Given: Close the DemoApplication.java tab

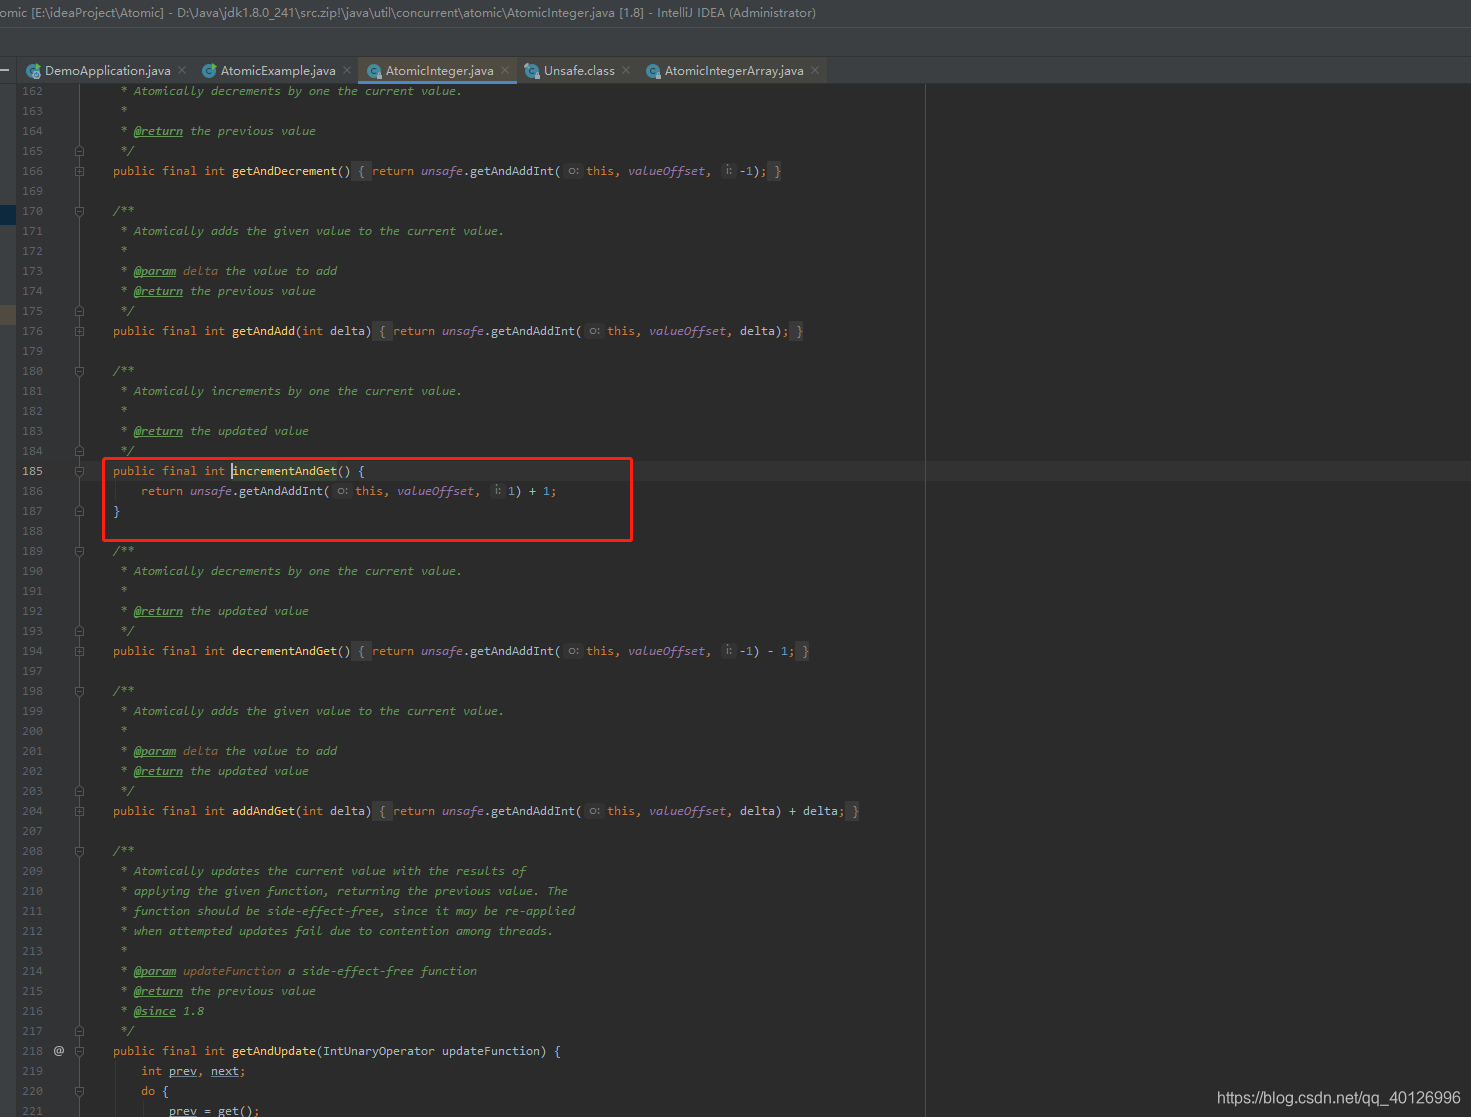Looking at the screenshot, I should pyautogui.click(x=182, y=70).
